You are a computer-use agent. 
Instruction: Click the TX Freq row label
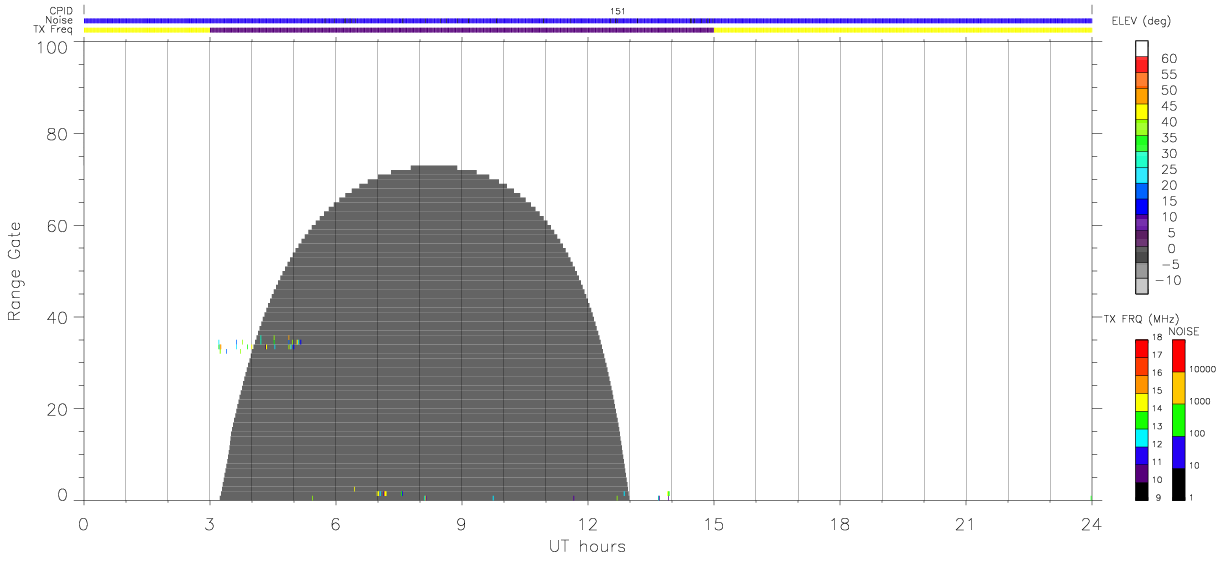(x=54, y=30)
